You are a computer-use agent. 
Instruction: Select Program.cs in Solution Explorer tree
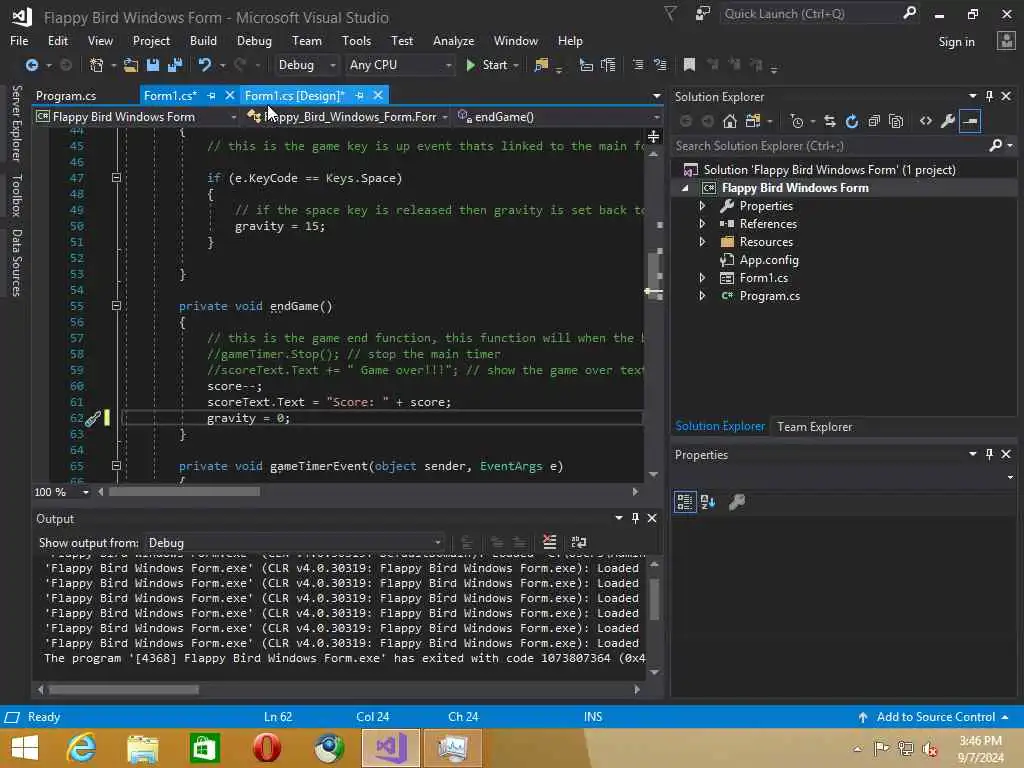pyautogui.click(x=769, y=296)
